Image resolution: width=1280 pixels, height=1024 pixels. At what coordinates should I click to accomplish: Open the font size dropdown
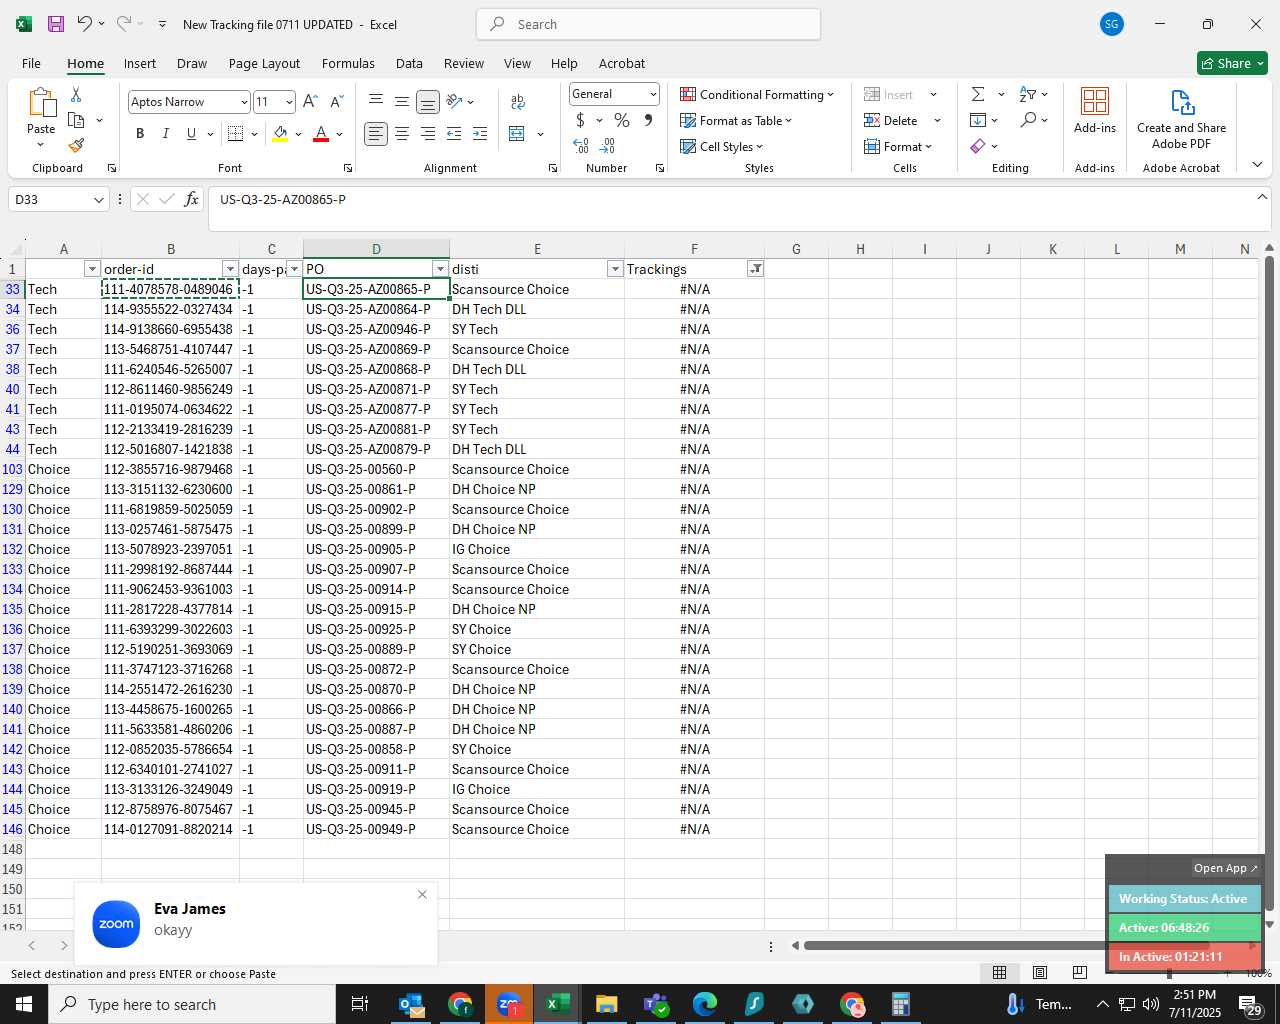tap(289, 102)
